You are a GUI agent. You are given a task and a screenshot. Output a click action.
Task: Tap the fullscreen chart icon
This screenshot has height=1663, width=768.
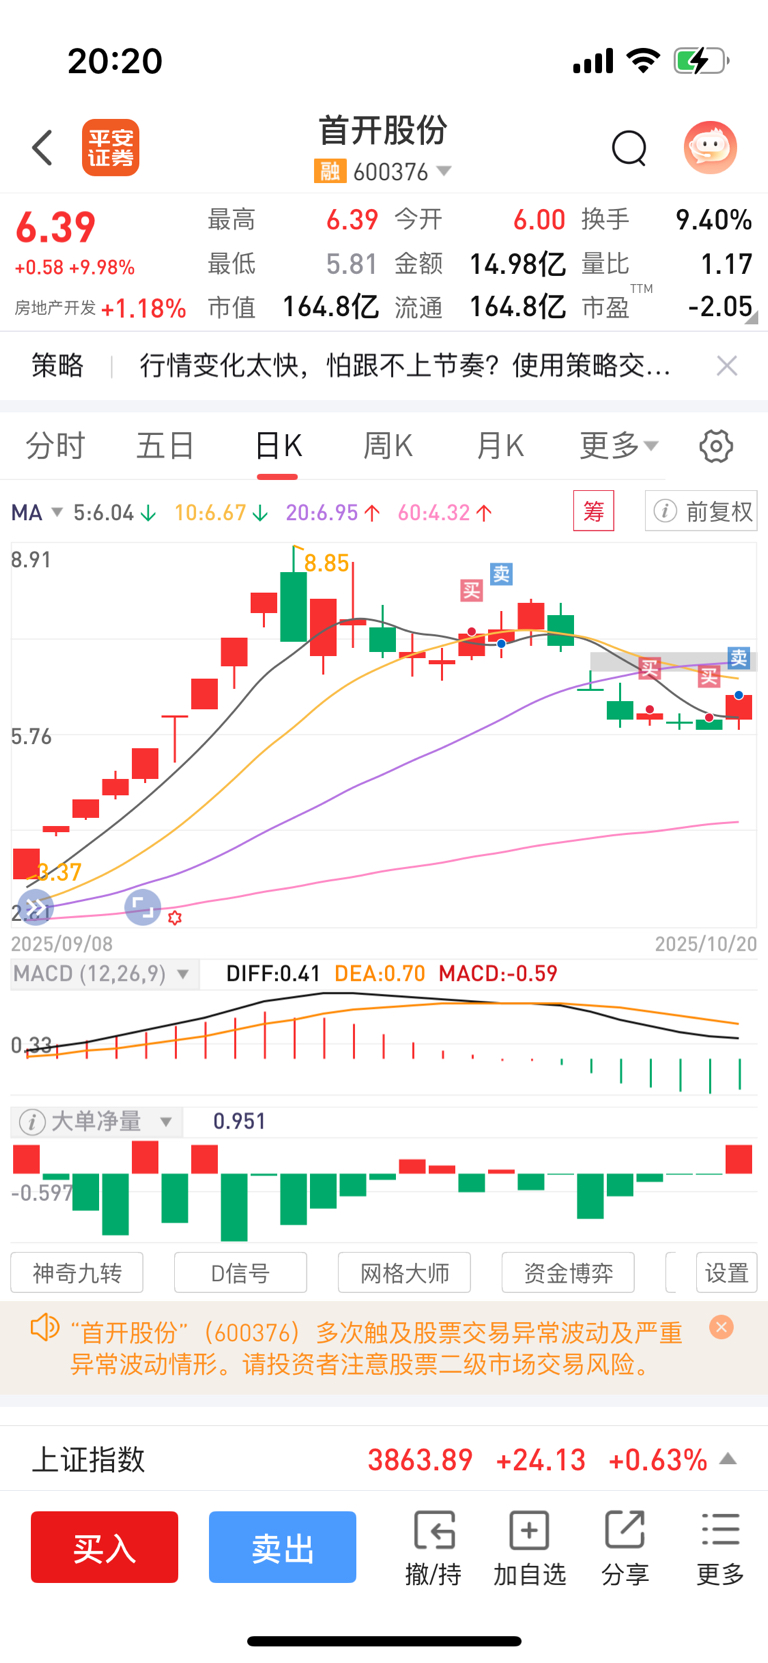point(143,907)
